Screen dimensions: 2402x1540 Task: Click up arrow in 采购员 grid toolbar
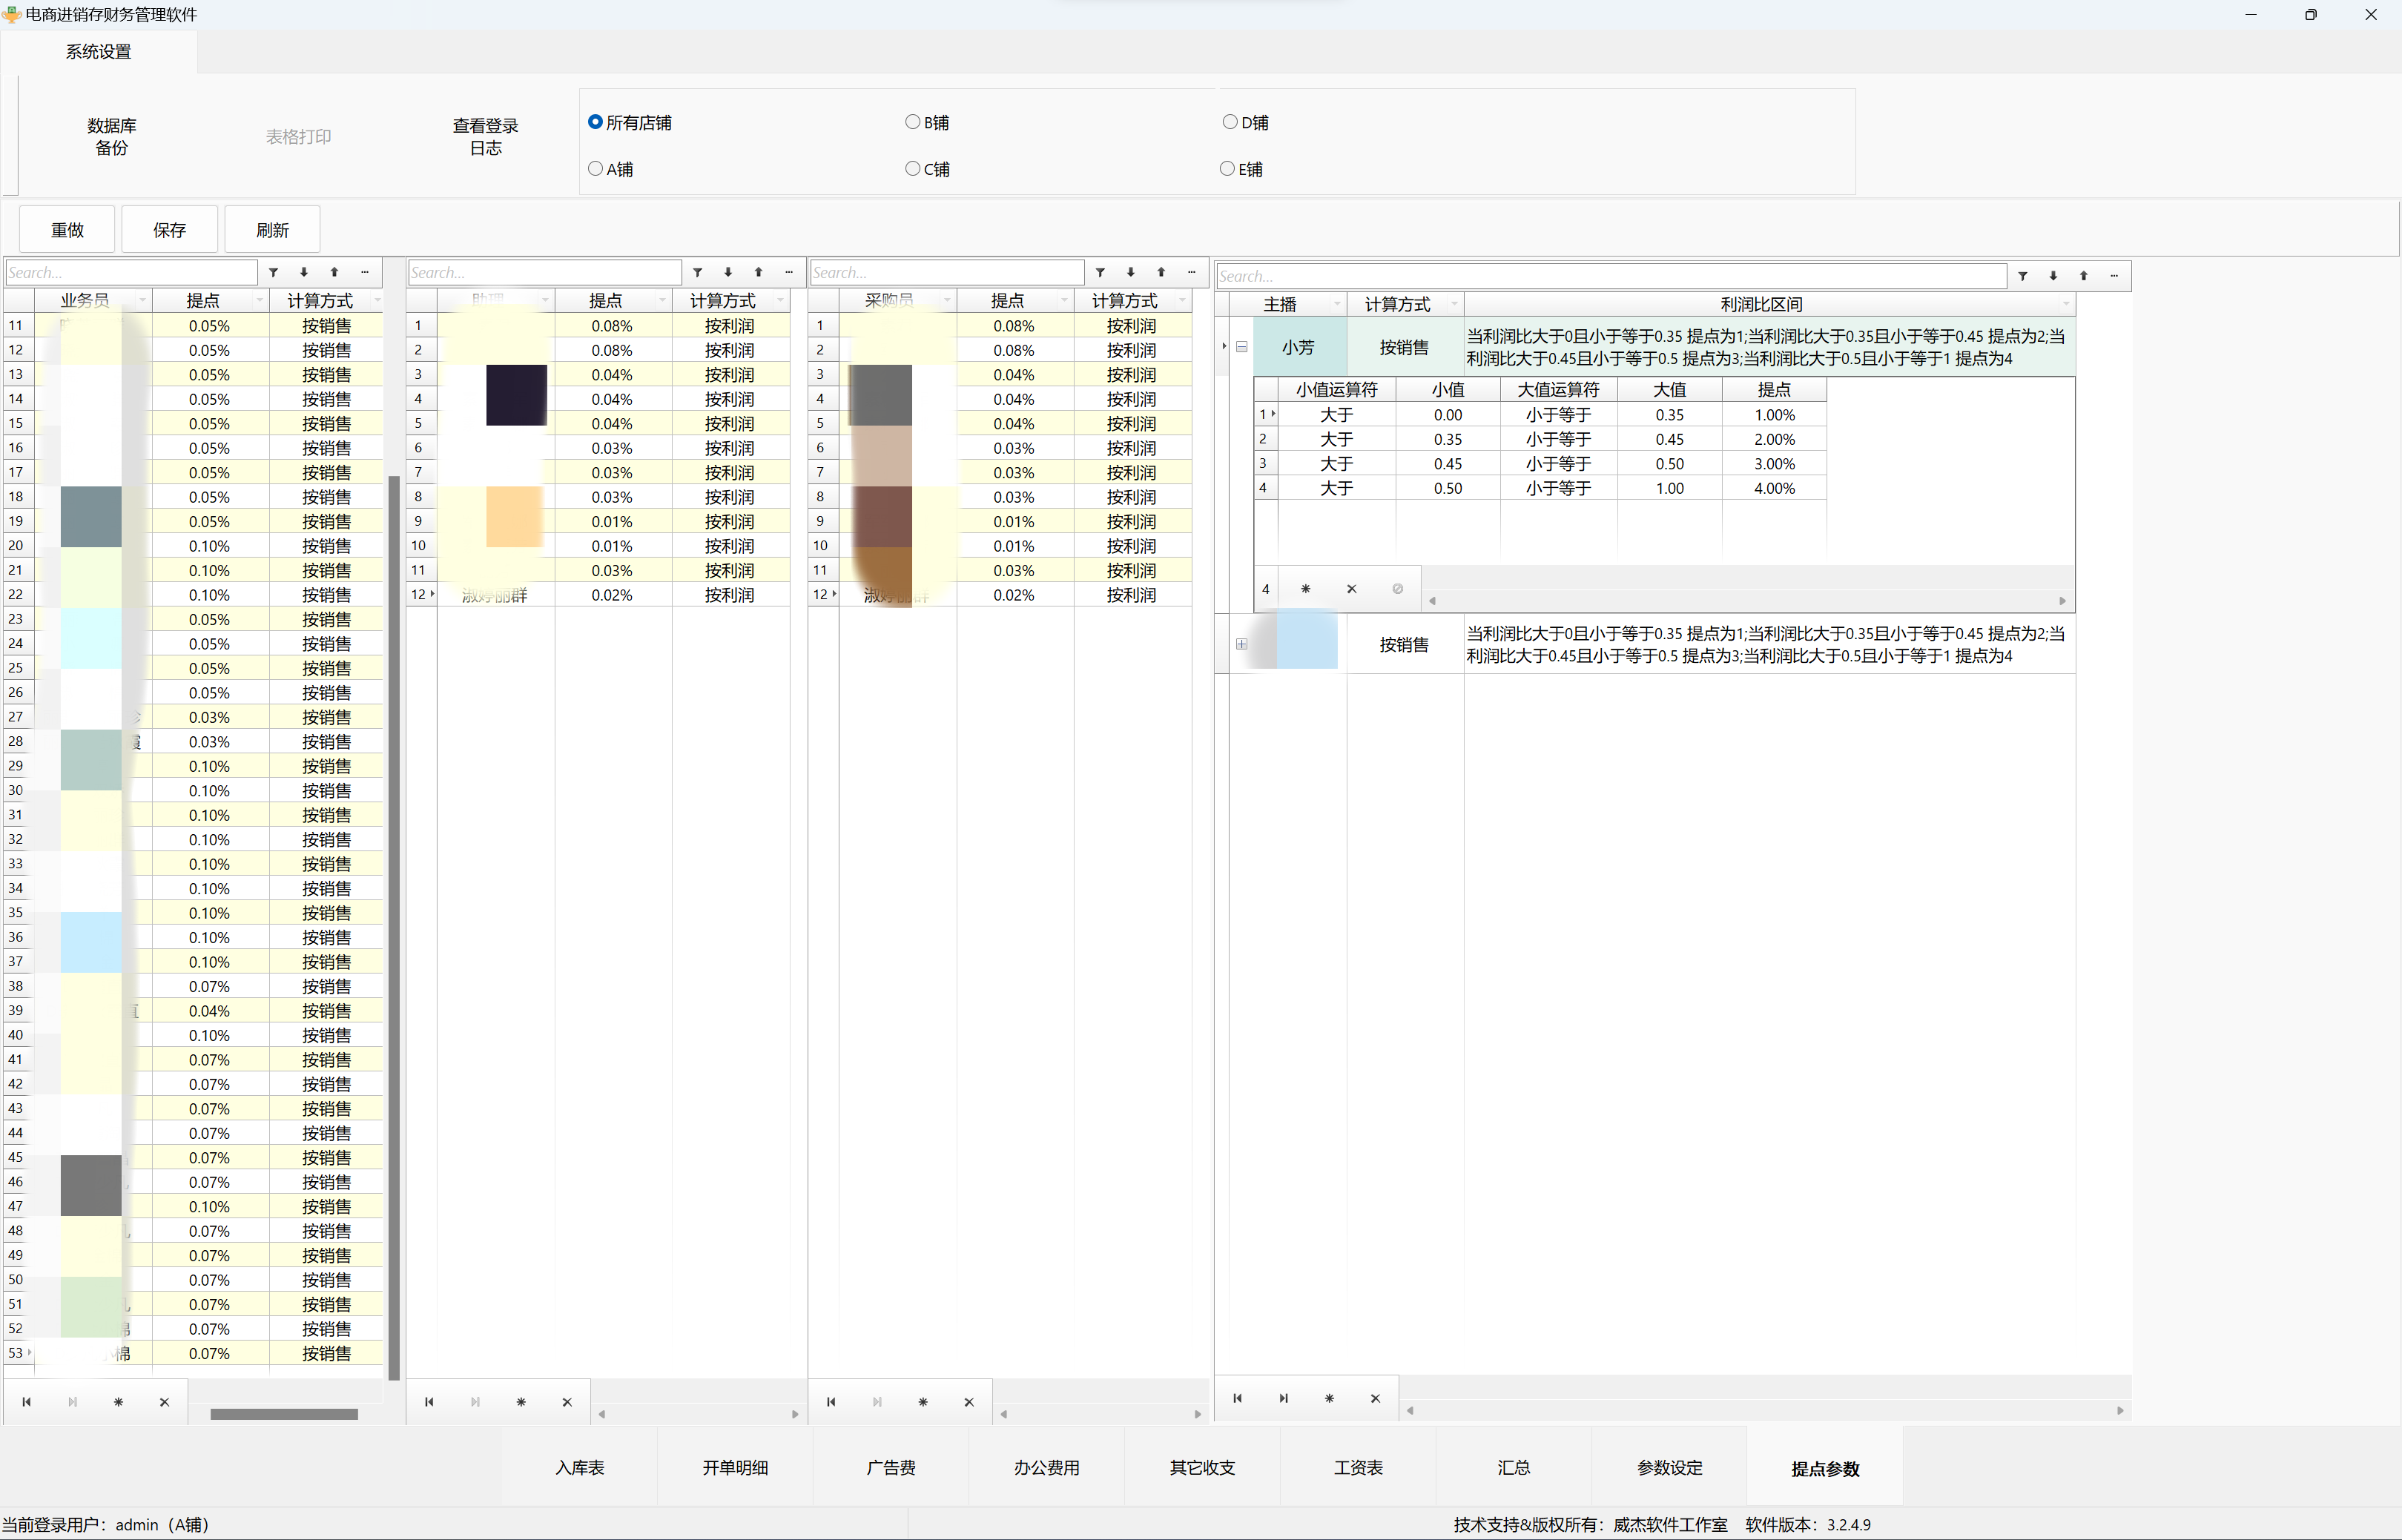click(1161, 272)
